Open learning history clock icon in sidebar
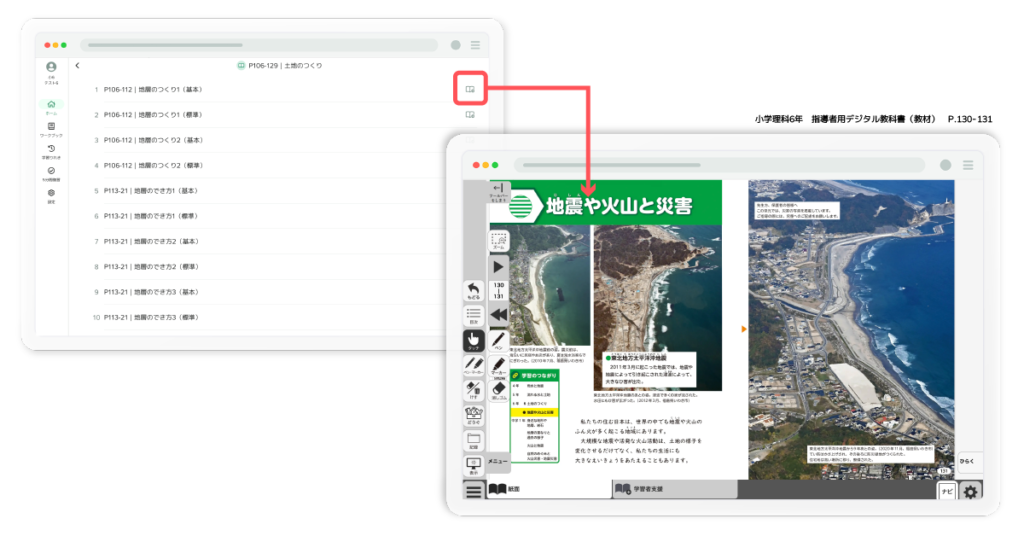The image size is (1024, 536). [51, 151]
